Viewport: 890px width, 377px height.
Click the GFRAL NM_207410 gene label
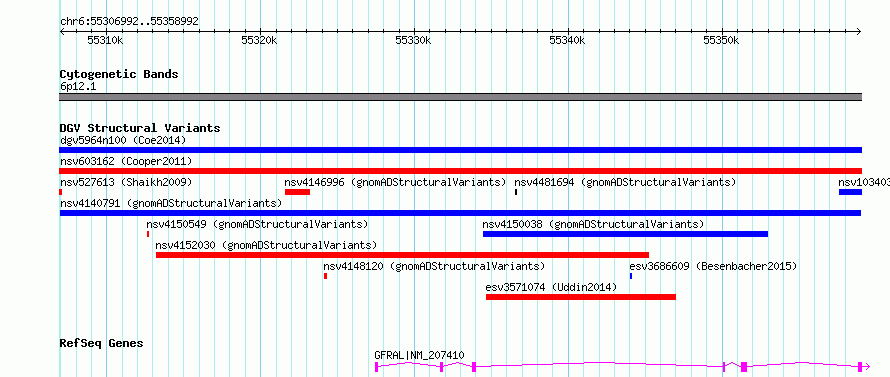419,355
